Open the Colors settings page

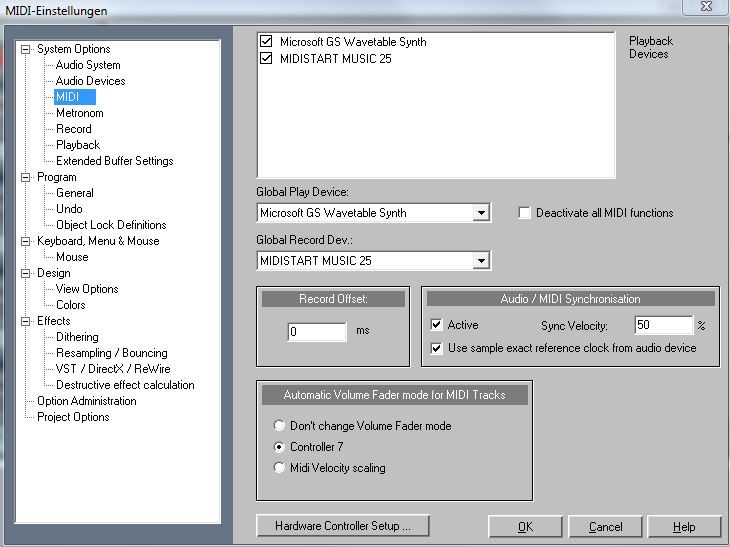[70, 305]
